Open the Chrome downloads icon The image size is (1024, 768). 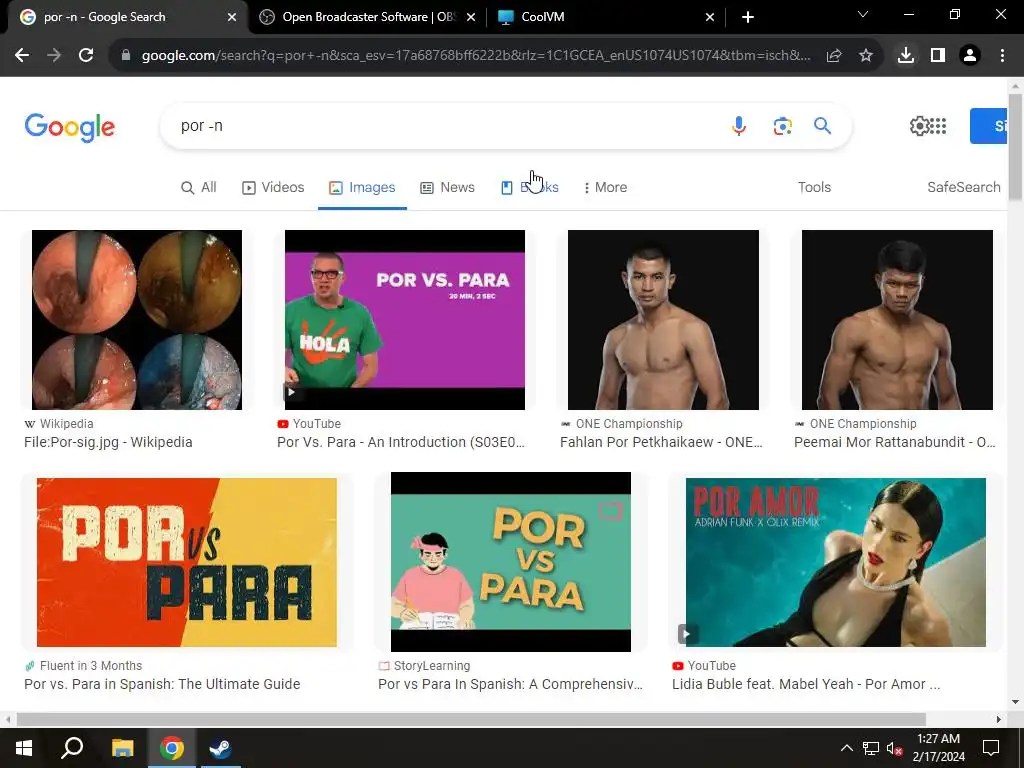coord(906,56)
